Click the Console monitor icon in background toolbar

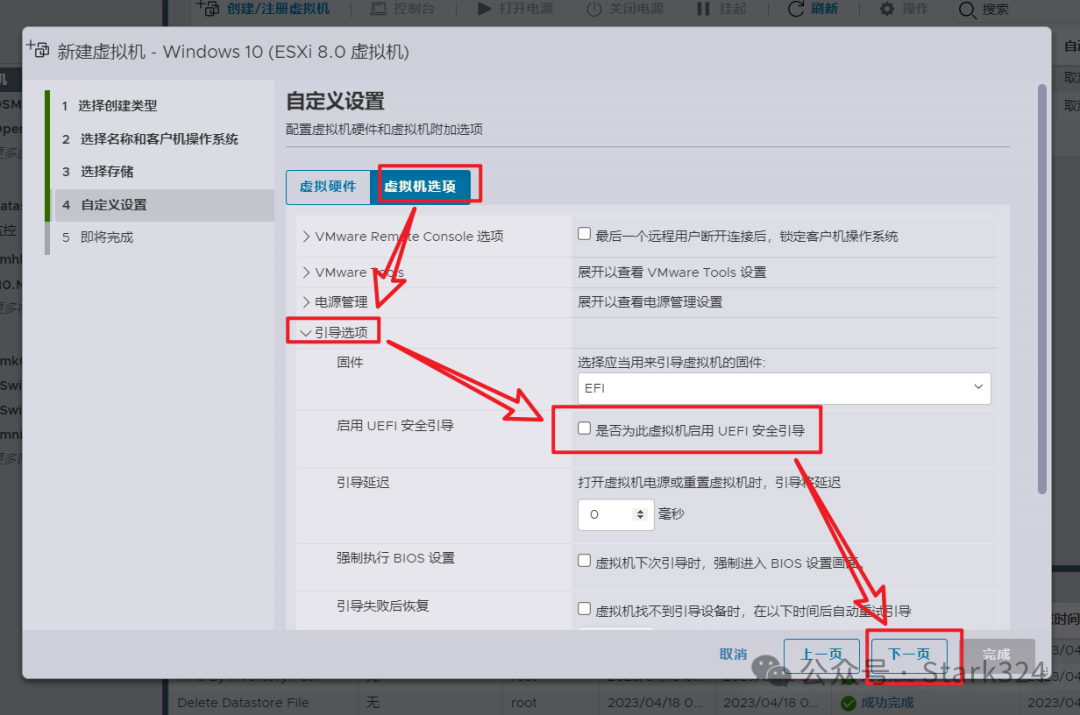pyautogui.click(x=378, y=9)
